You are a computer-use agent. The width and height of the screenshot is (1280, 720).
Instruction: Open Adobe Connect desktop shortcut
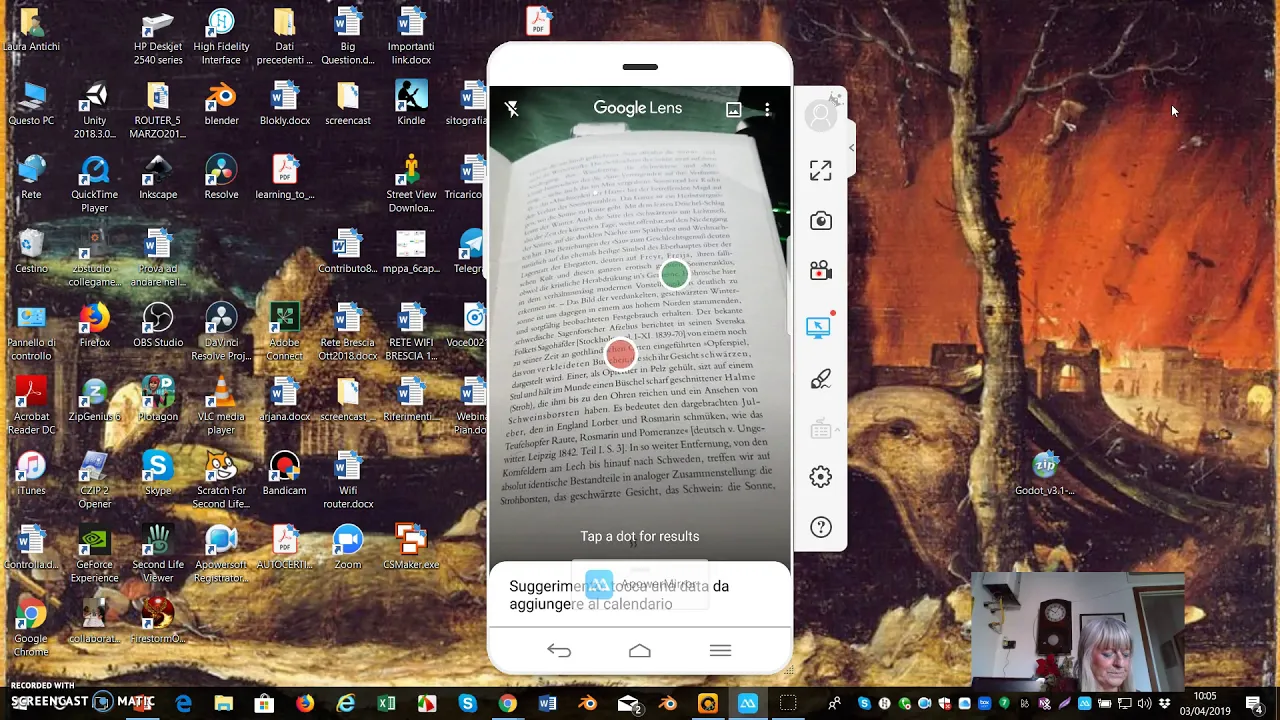[284, 333]
